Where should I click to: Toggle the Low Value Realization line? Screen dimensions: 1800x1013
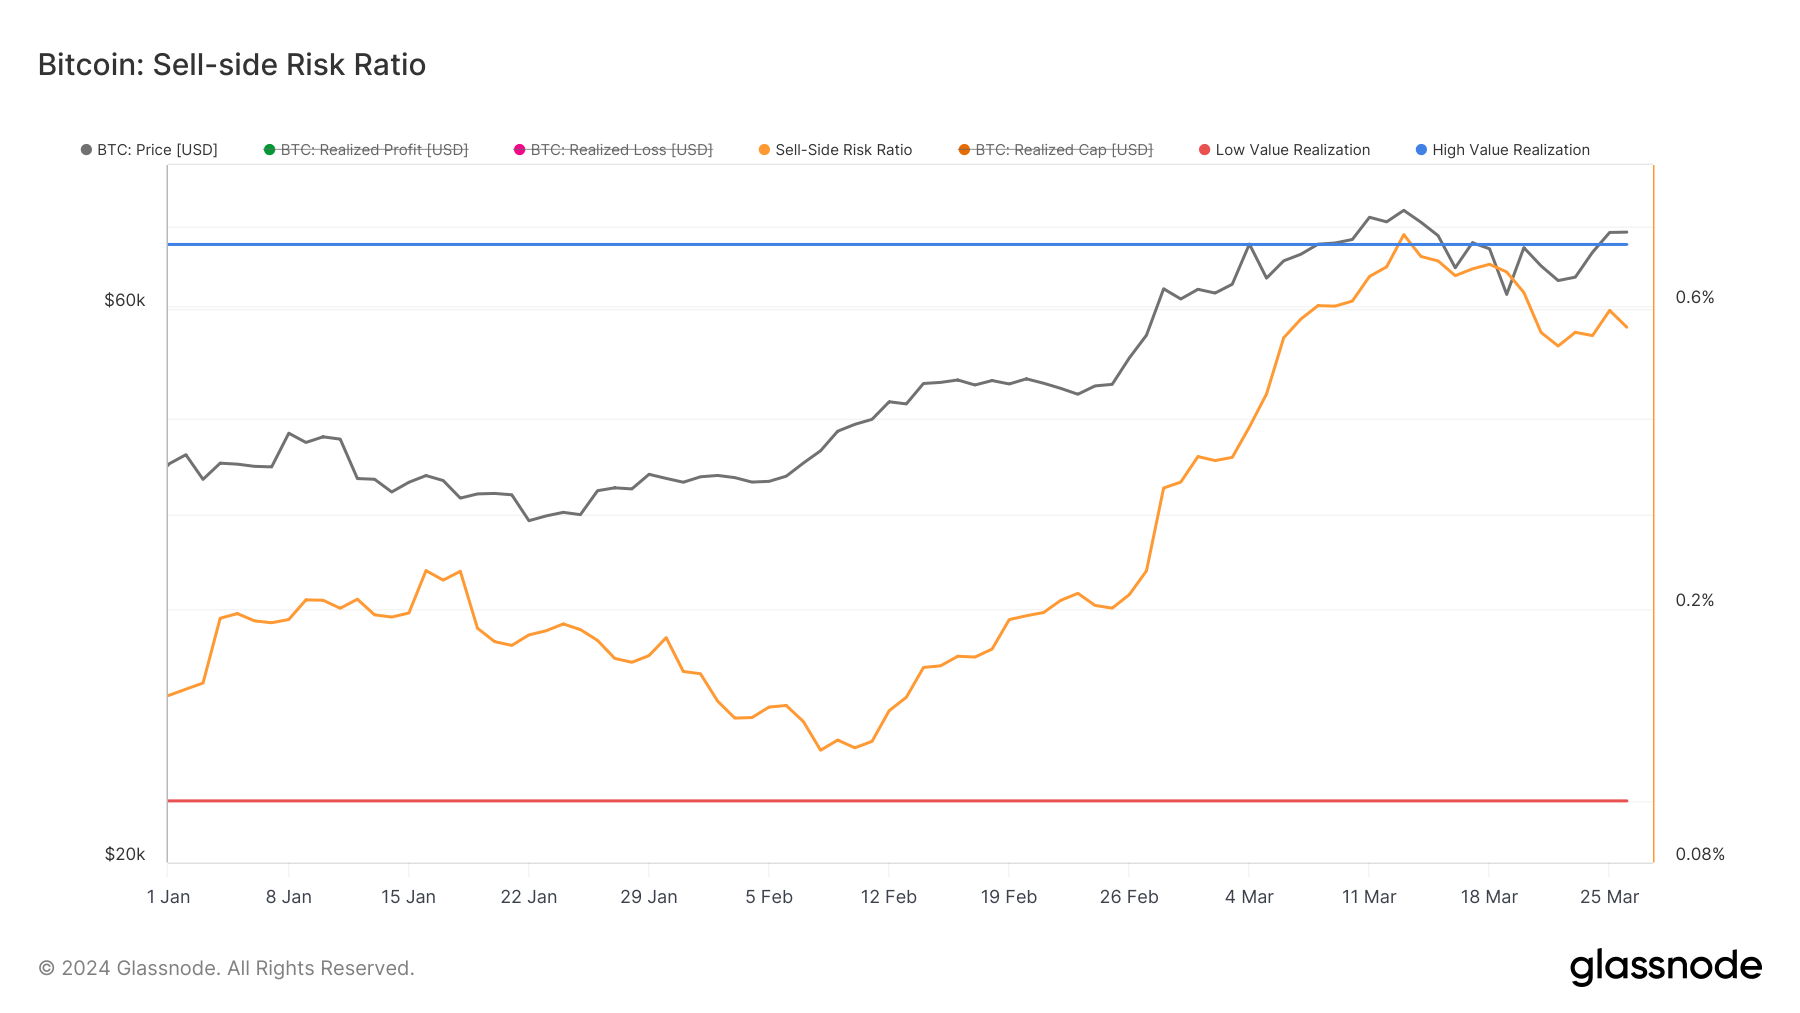pos(1292,149)
